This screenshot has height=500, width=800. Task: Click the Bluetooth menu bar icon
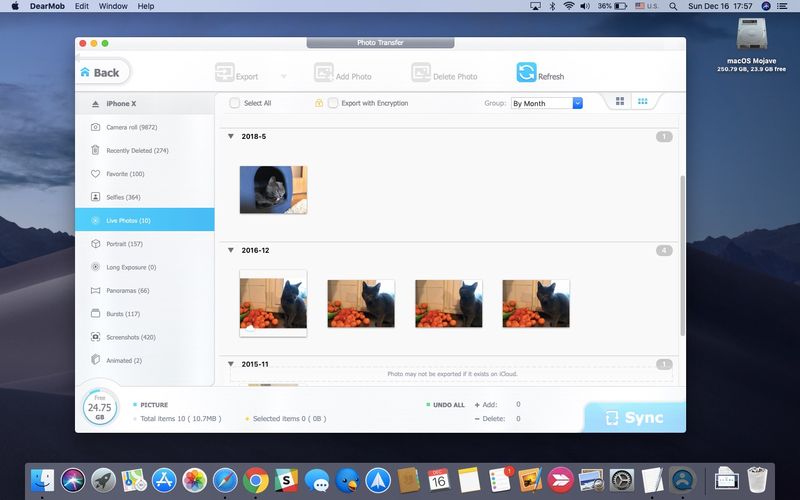552,6
